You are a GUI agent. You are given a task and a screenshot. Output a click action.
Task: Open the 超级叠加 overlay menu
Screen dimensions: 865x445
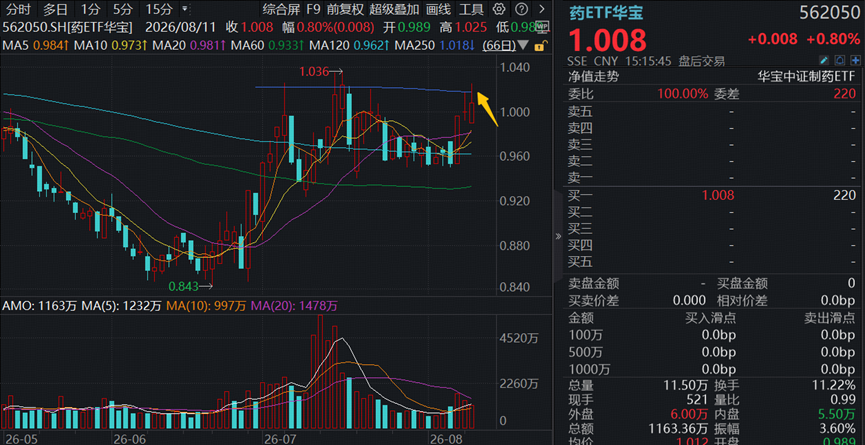[x=394, y=9]
